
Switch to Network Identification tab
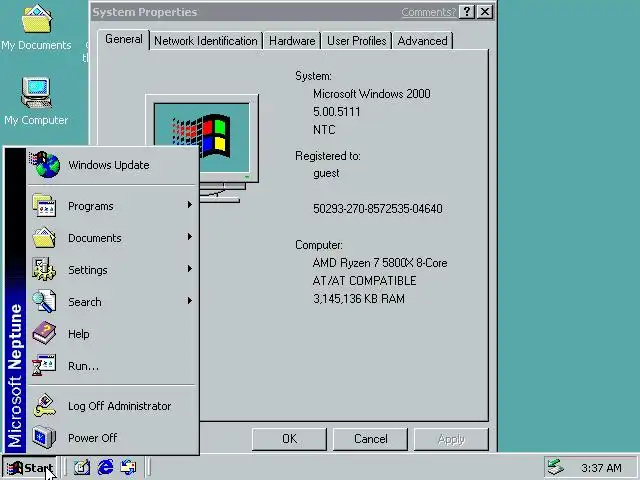(206, 41)
